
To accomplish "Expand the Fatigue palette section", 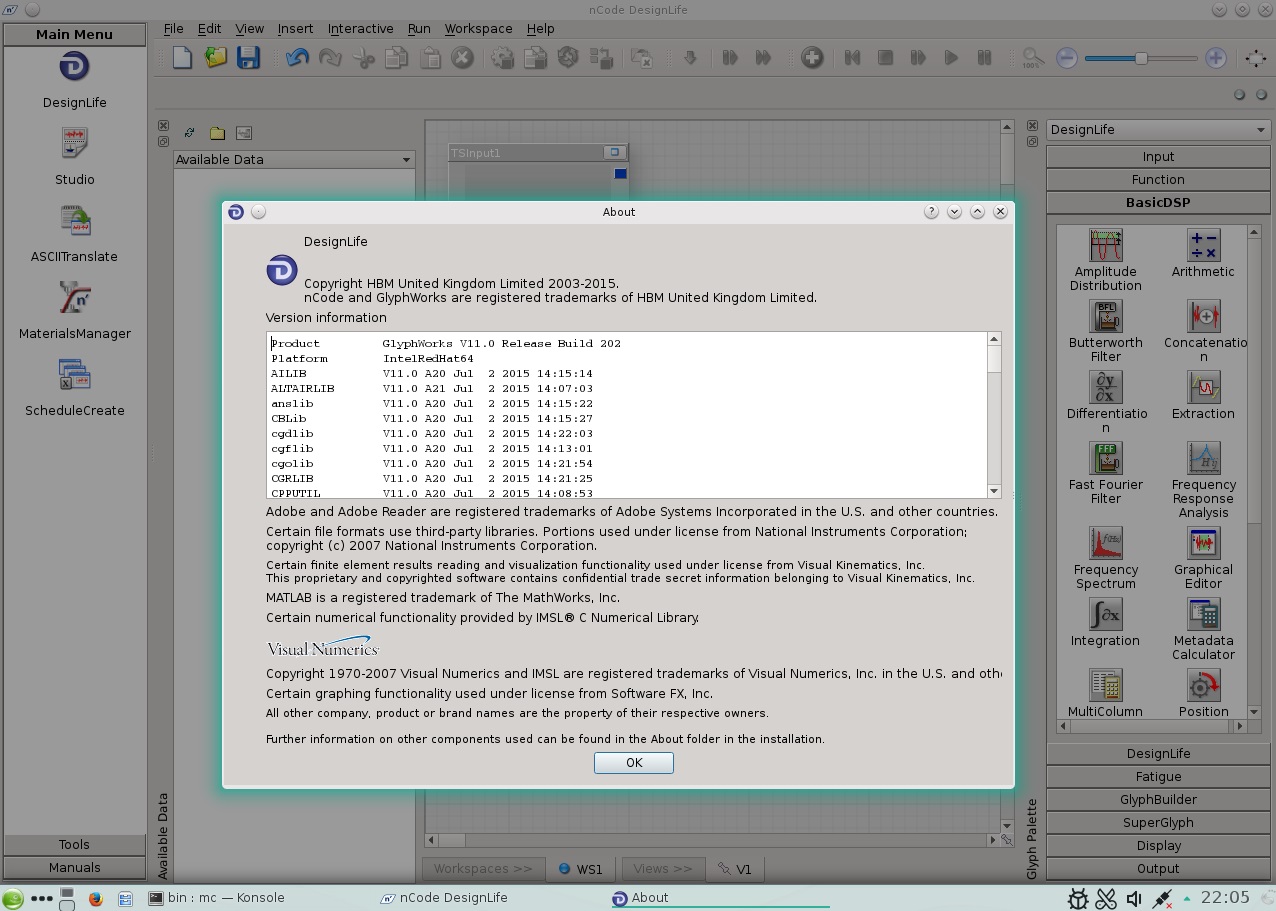I will pyautogui.click(x=1158, y=776).
